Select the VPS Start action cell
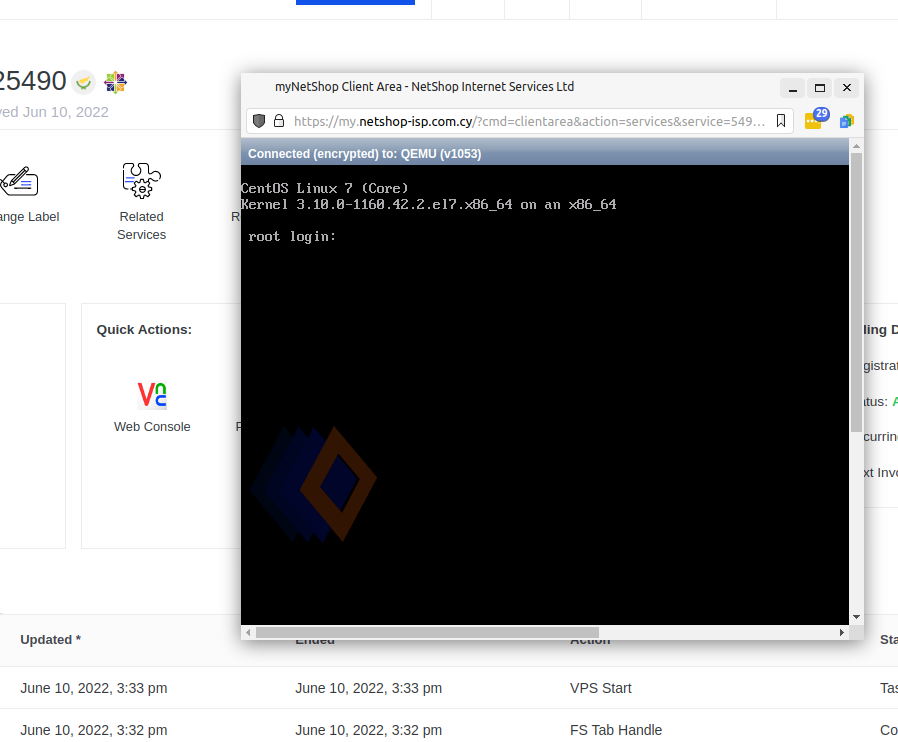This screenshot has height=742, width=898. 601,688
